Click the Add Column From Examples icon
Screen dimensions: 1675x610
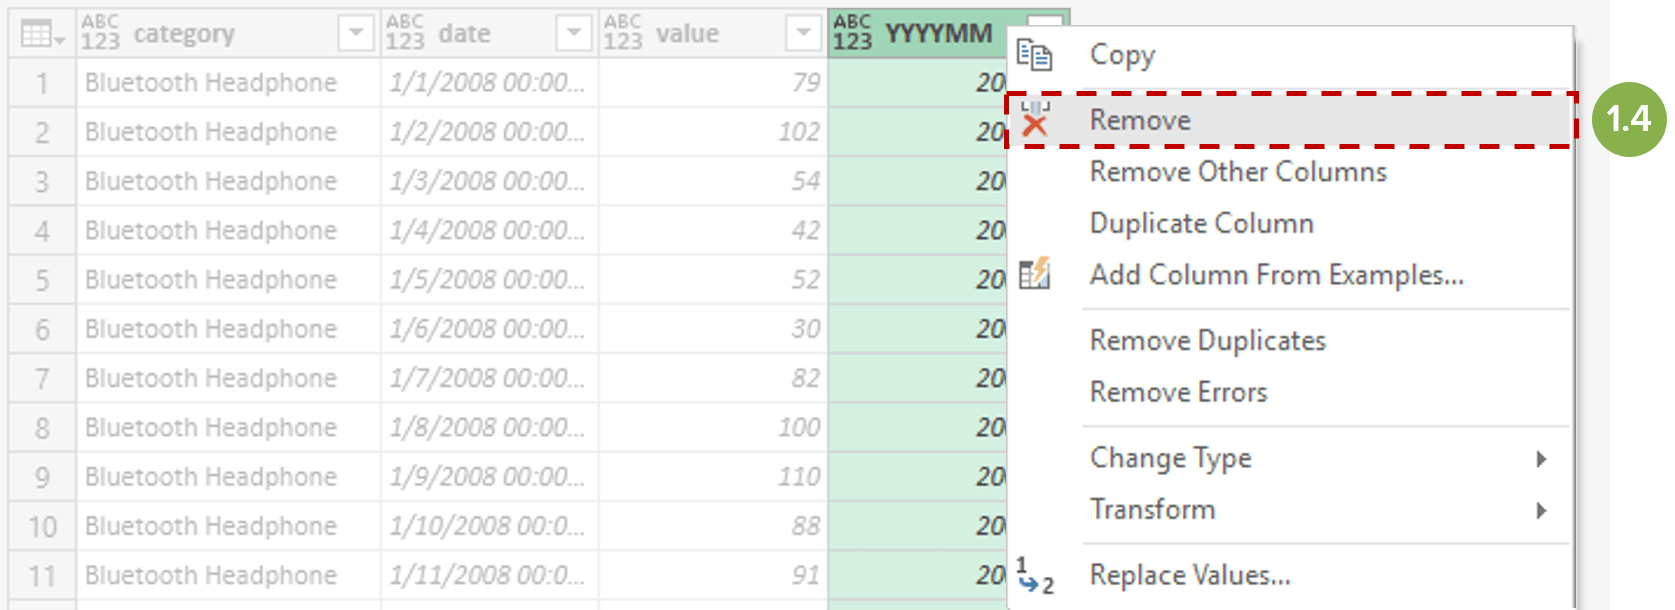[1035, 274]
